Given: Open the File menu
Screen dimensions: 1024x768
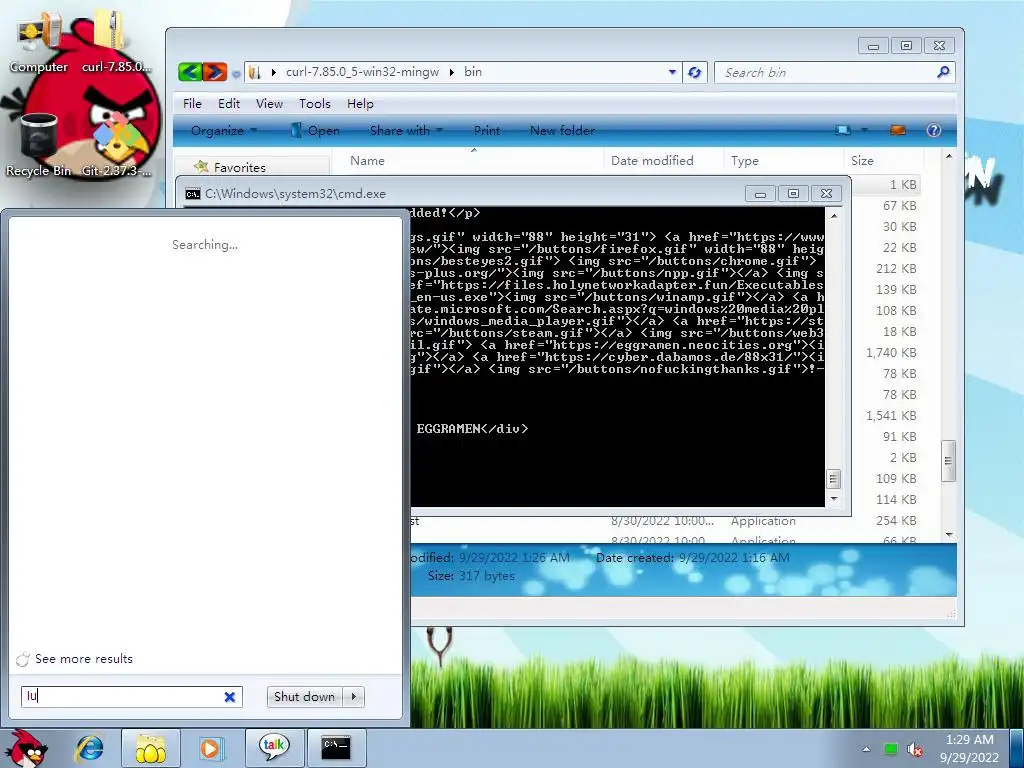Looking at the screenshot, I should [192, 104].
